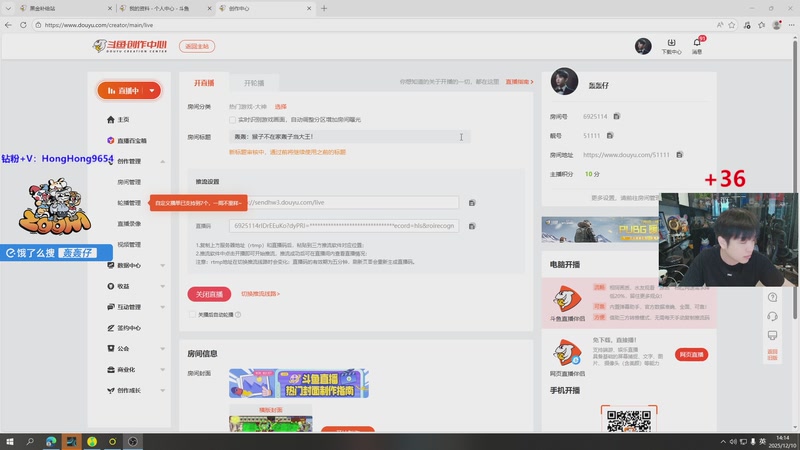Copy the rtmp push address

(x=472, y=202)
